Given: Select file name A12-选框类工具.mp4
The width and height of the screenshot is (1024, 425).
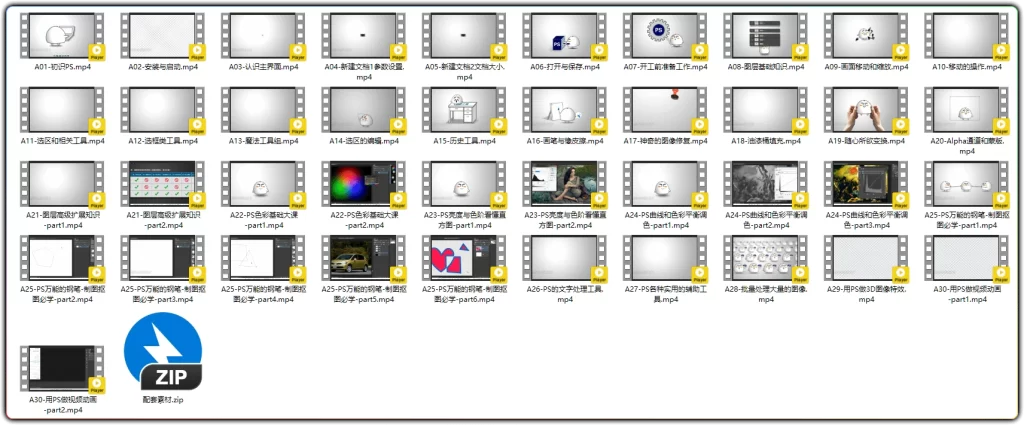Looking at the screenshot, I should pyautogui.click(x=163, y=141).
